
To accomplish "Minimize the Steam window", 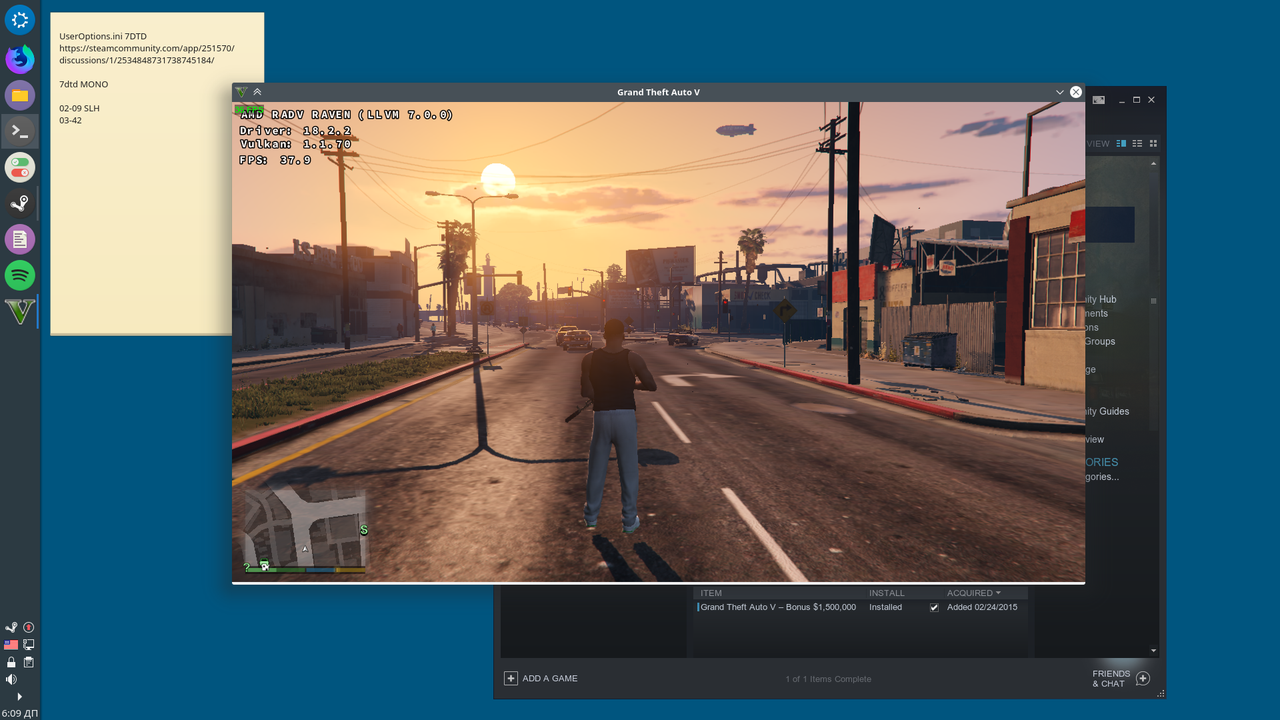I will [x=1122, y=100].
